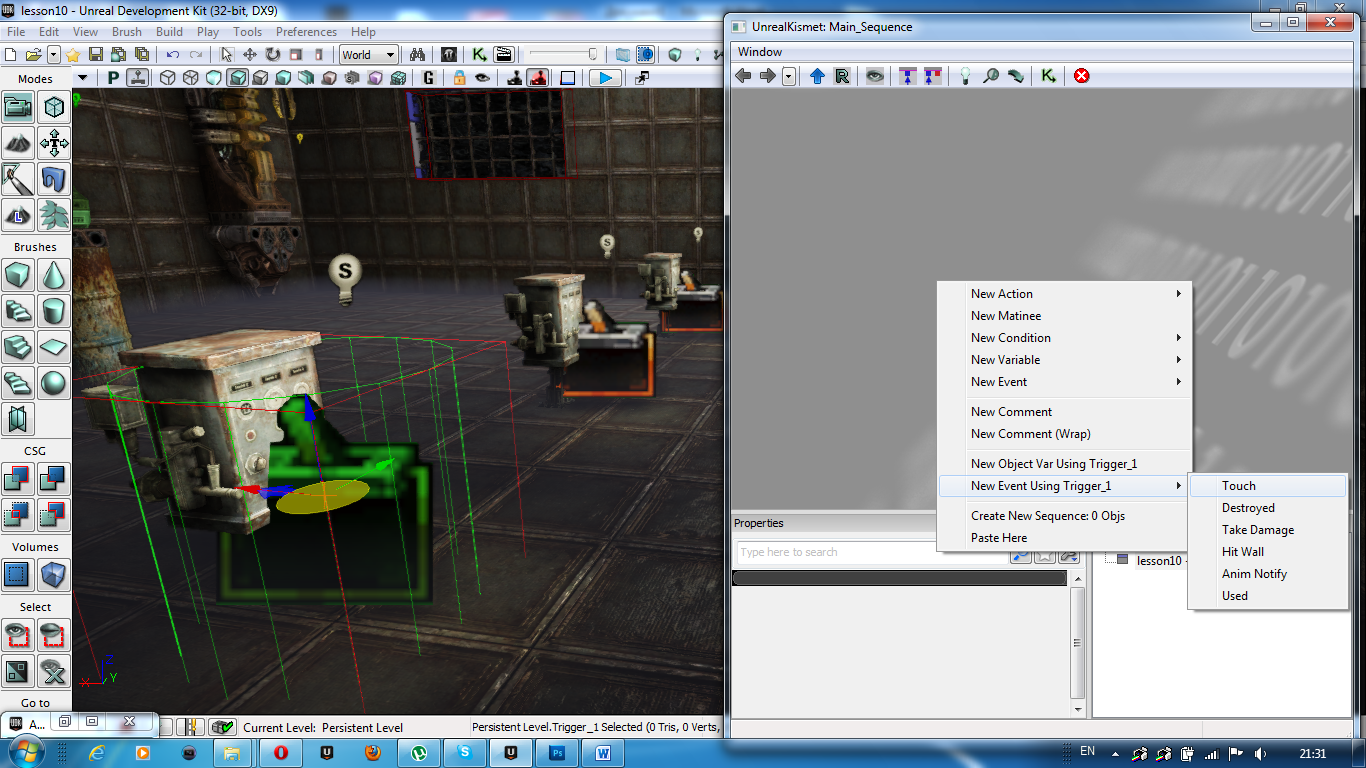Click Kismet search magnifier icon
The width and height of the screenshot is (1366, 768).
pos(990,76)
